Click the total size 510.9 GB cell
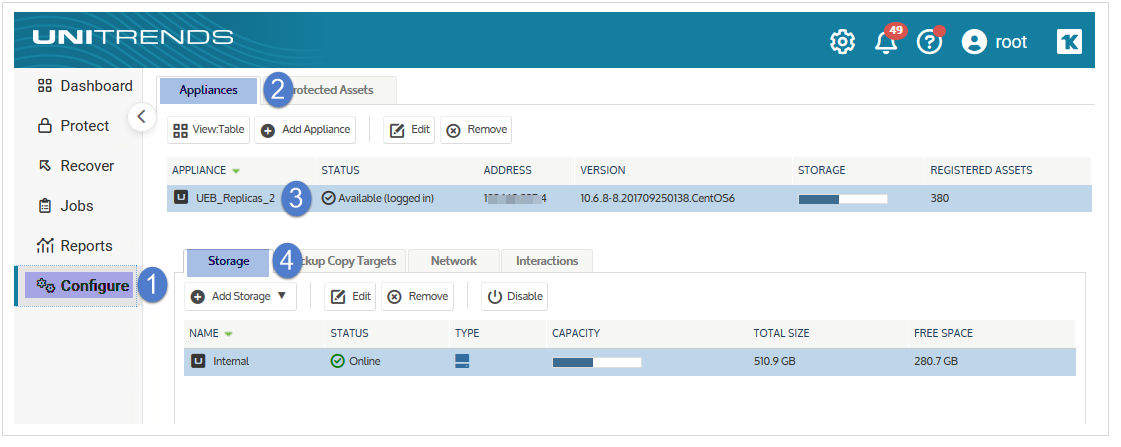Screen dimensions: 1121x447 click(x=774, y=361)
